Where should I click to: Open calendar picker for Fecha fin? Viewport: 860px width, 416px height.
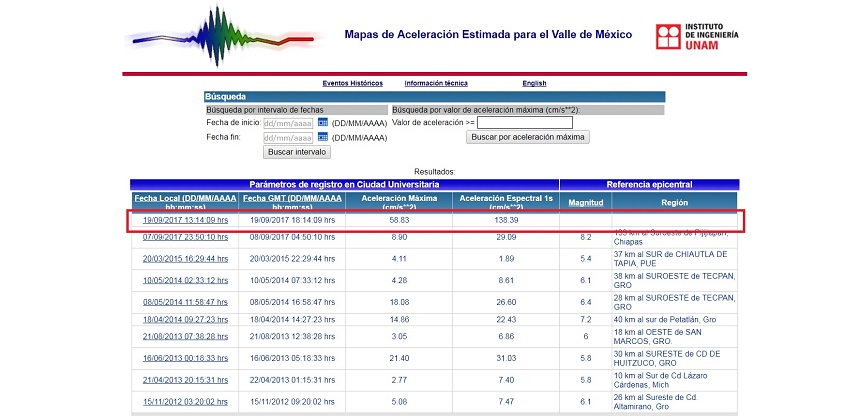pyautogui.click(x=323, y=137)
